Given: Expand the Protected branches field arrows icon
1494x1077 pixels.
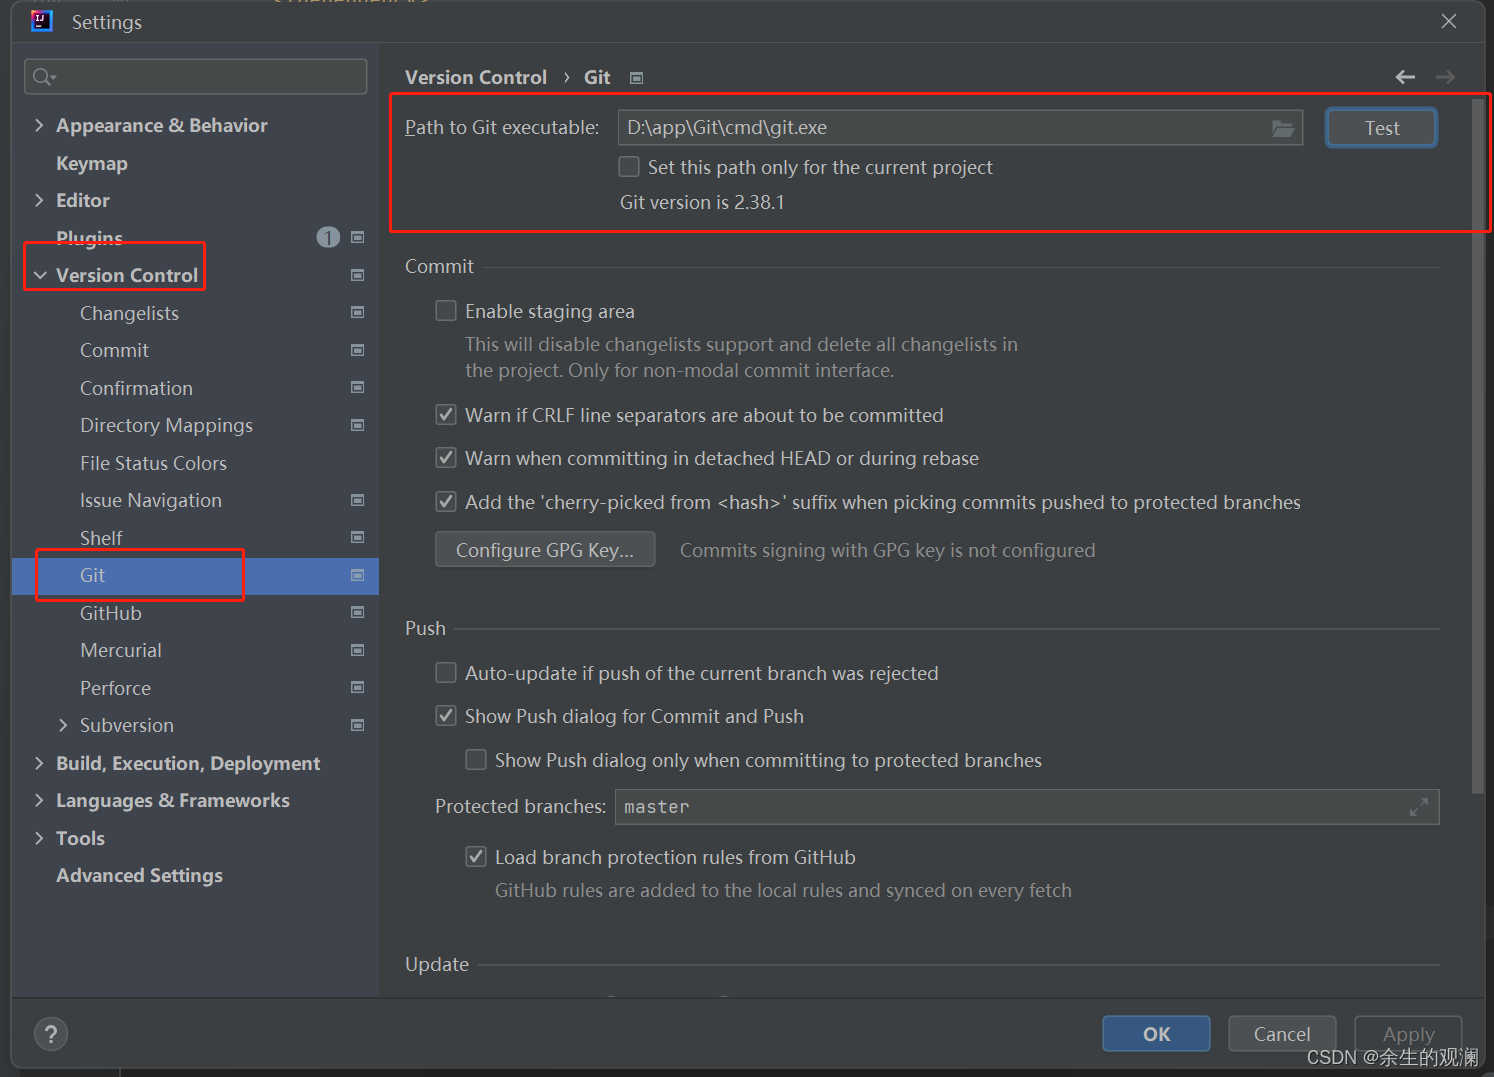Looking at the screenshot, I should coord(1418,807).
